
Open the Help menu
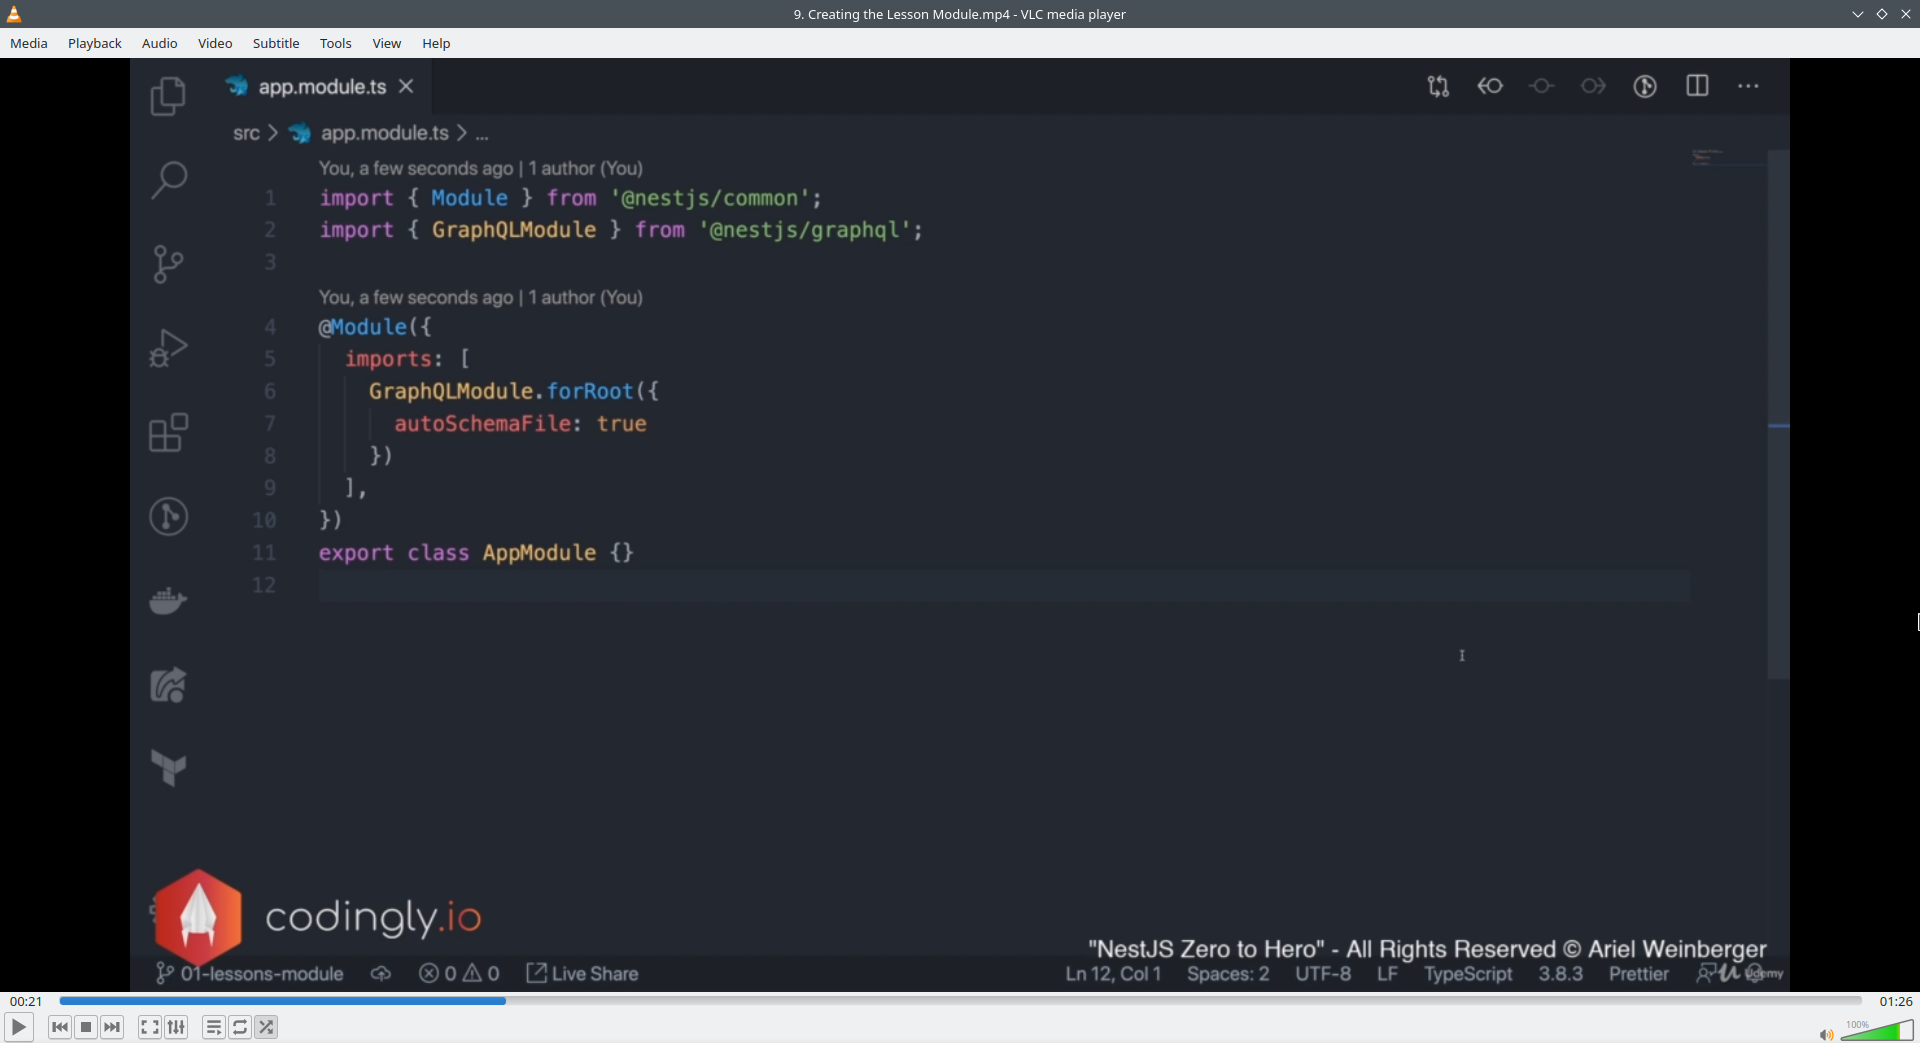coord(436,43)
